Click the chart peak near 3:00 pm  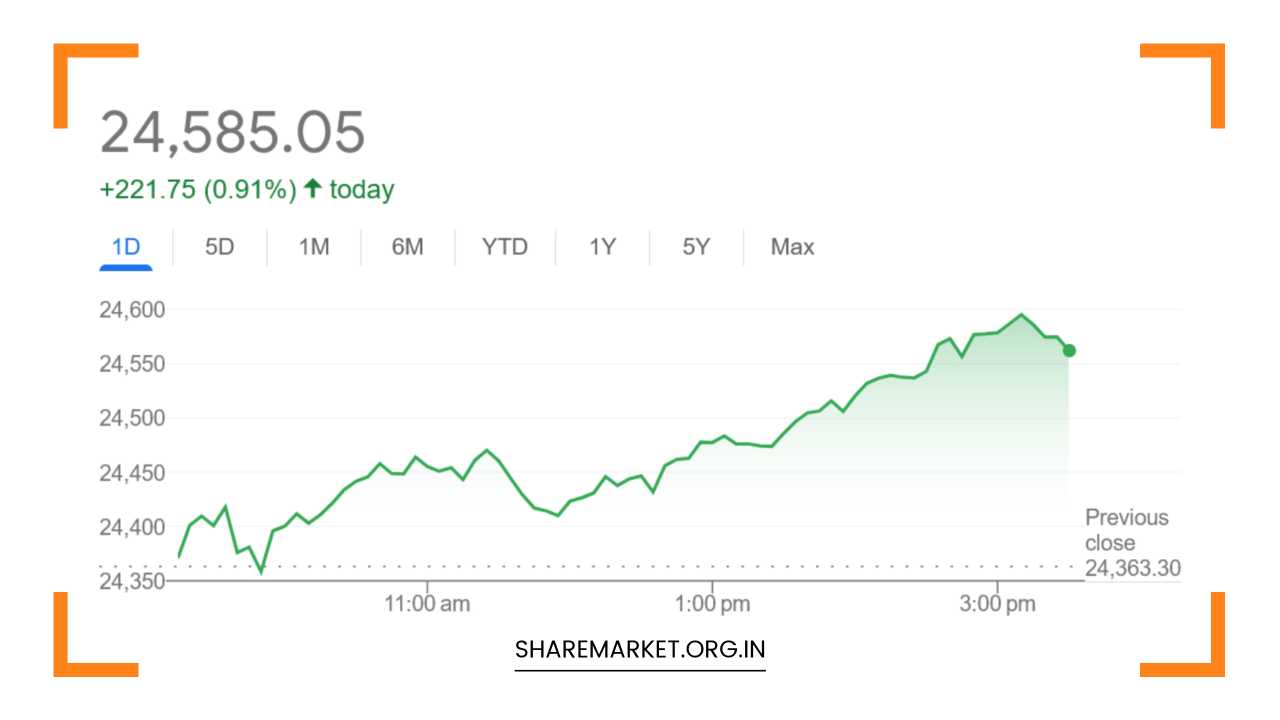[x=1020, y=315]
